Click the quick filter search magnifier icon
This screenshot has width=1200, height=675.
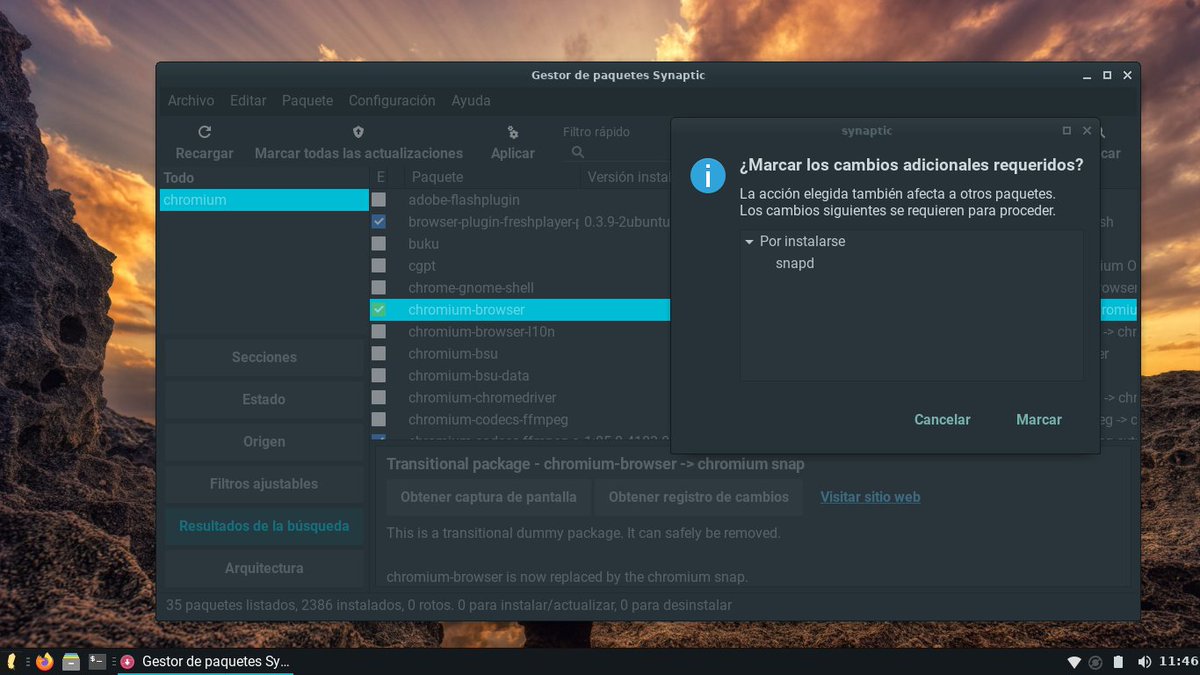[578, 153]
